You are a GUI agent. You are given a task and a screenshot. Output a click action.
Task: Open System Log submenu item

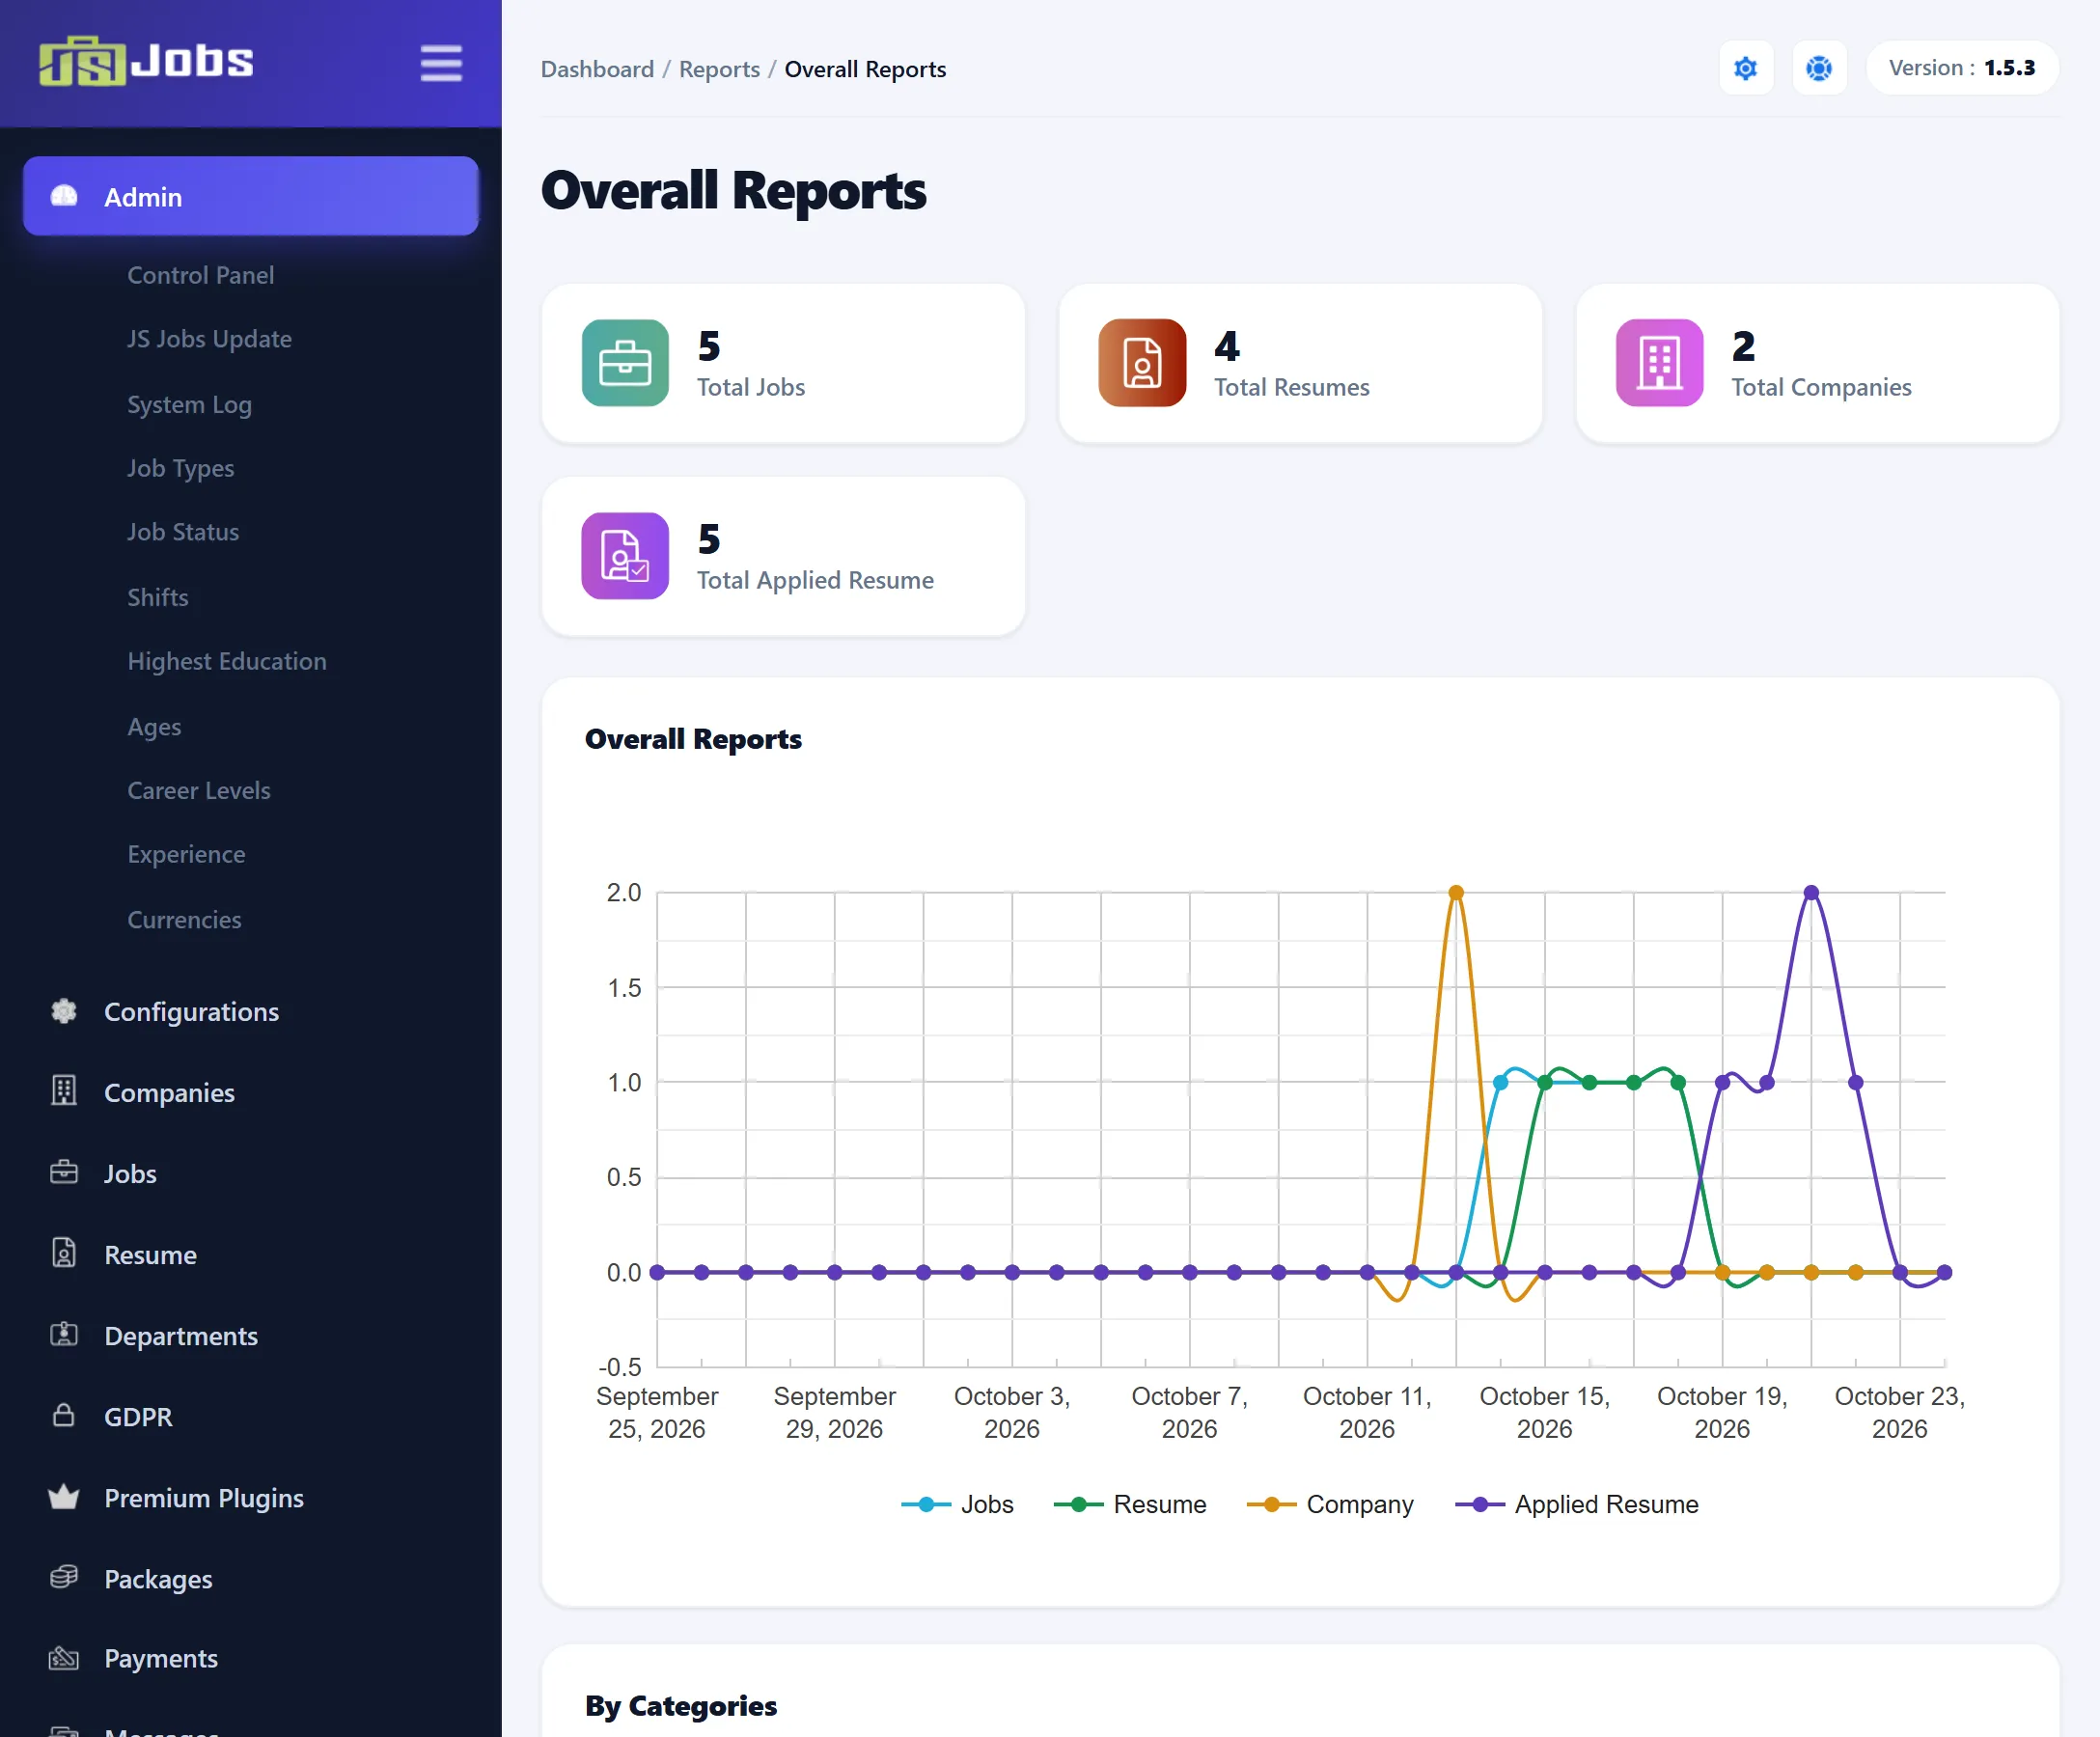point(189,404)
